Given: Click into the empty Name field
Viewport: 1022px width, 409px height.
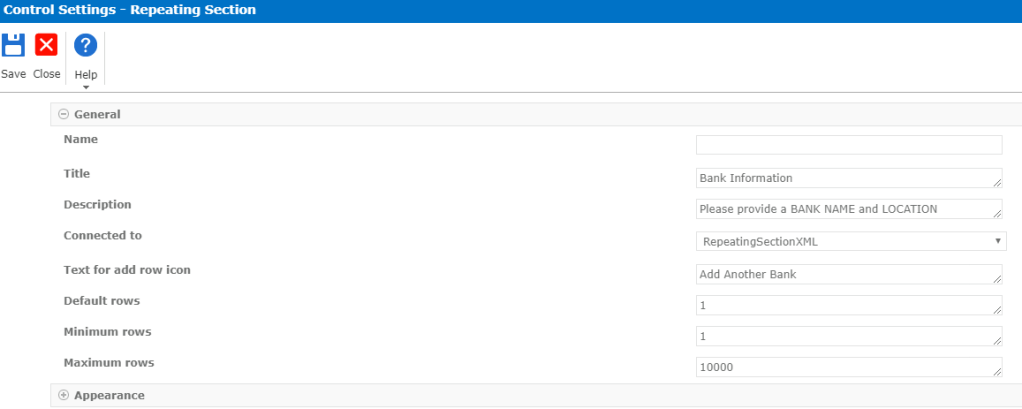Looking at the screenshot, I should pyautogui.click(x=848, y=145).
